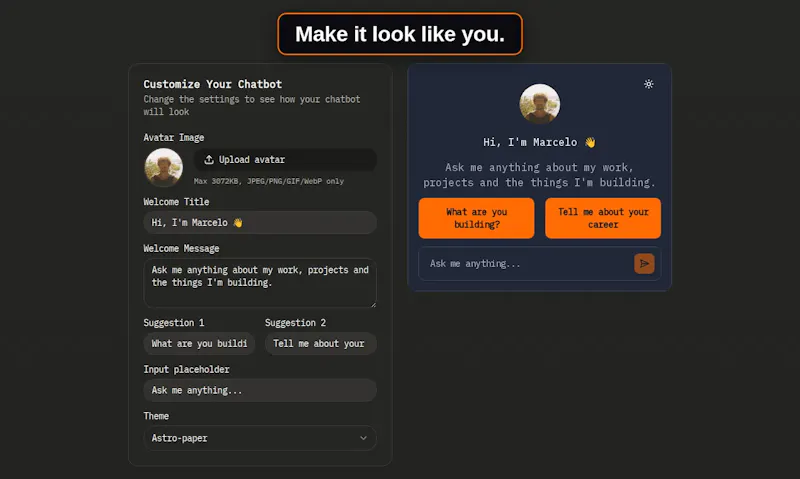Click the 'Hi, I'm Marcelo' preview greeting

tap(539, 142)
